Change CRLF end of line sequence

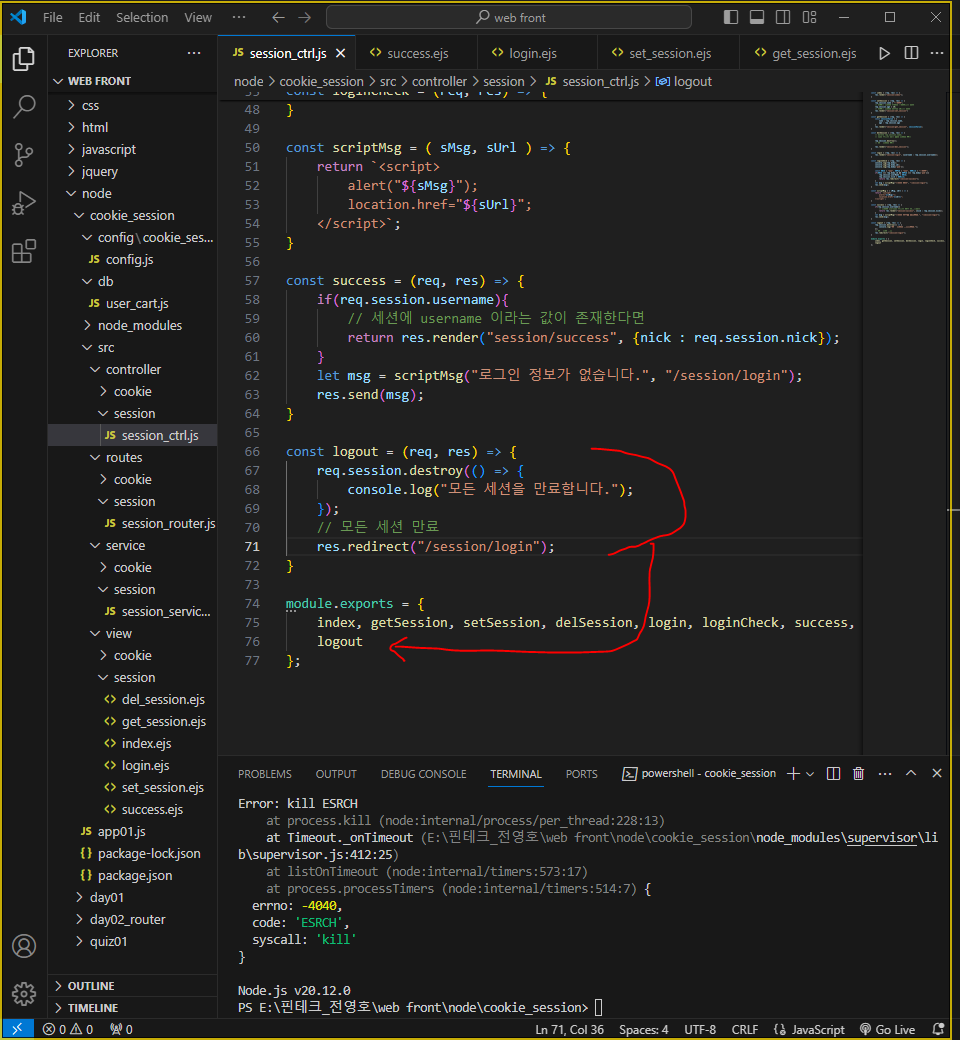pyautogui.click(x=745, y=1029)
